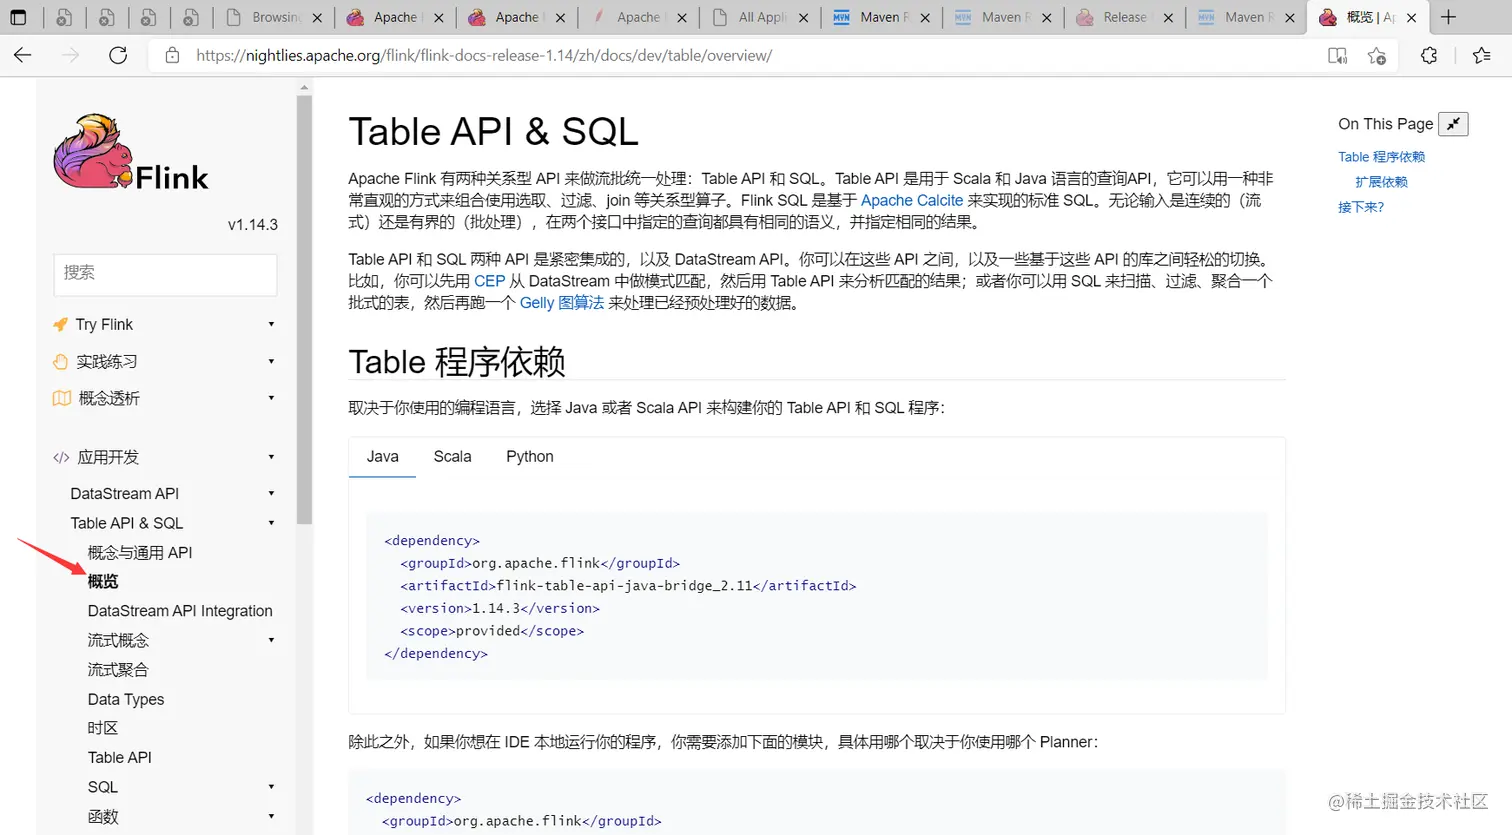Screen dimensions: 1512x835
Task: Open a new browser tab
Action: 1448,17
